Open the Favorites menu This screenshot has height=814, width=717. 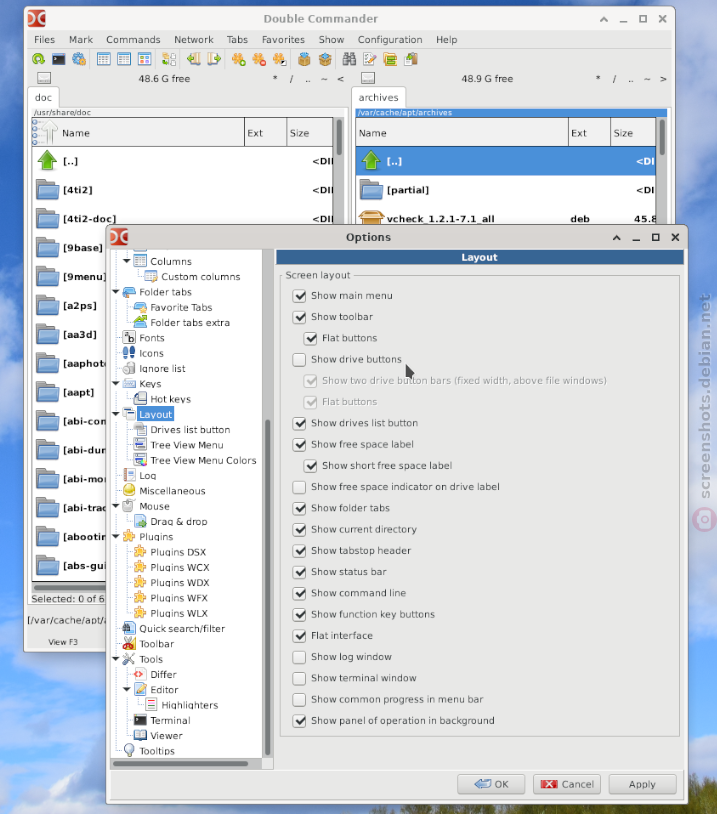283,39
